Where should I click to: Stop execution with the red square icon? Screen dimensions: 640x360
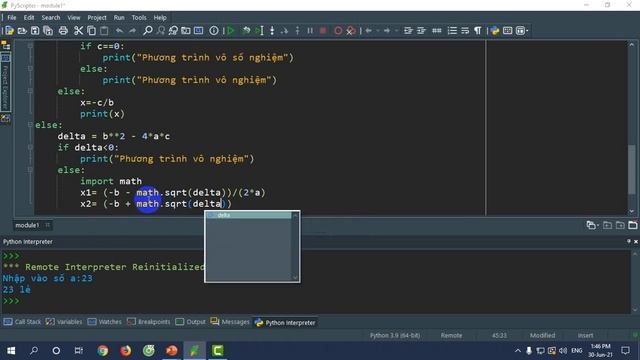pyautogui.click(x=323, y=31)
